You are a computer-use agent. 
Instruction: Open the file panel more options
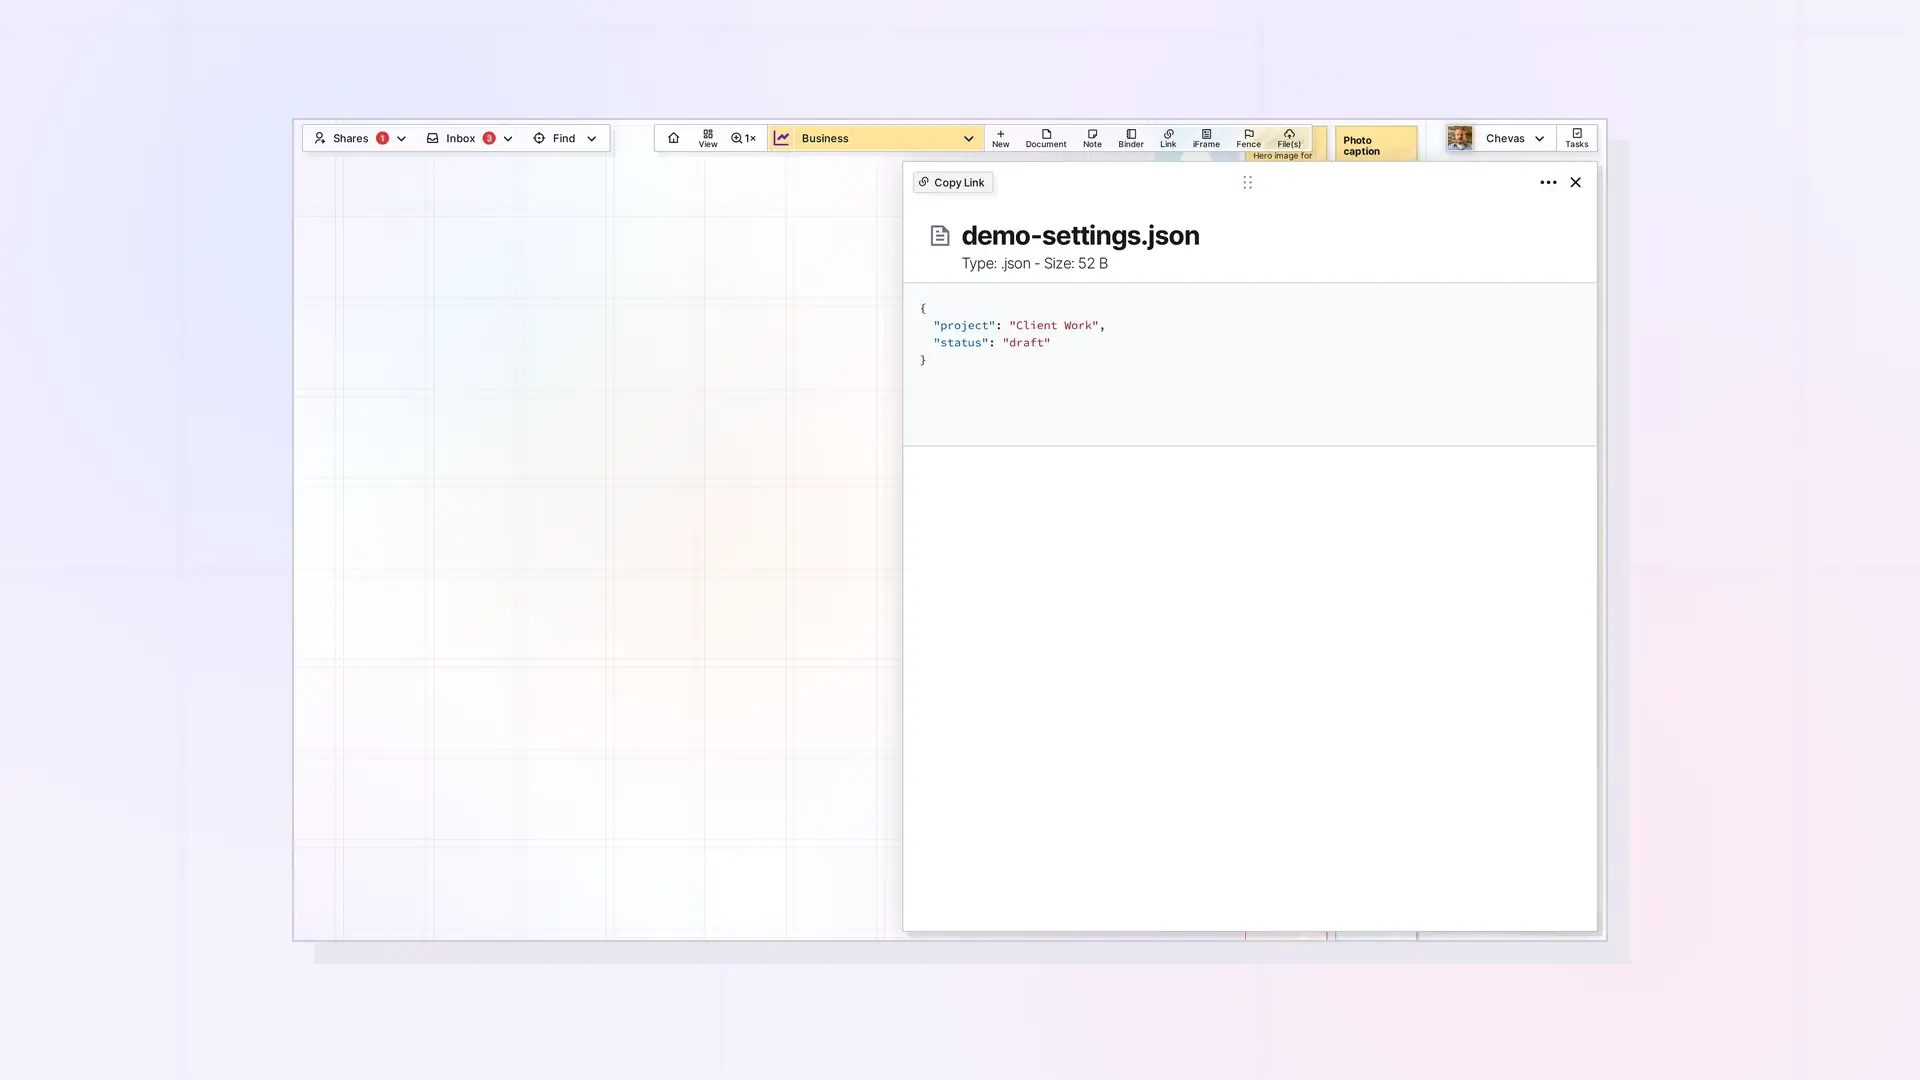(x=1548, y=182)
